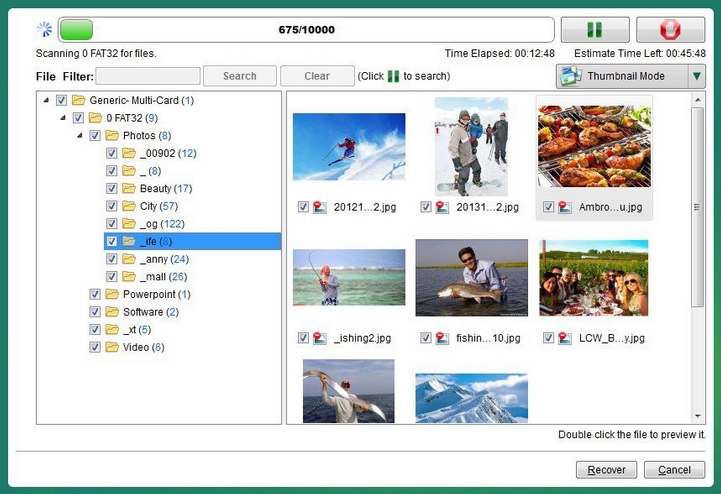Collapse the Generic- Multi-Card root node

point(45,100)
